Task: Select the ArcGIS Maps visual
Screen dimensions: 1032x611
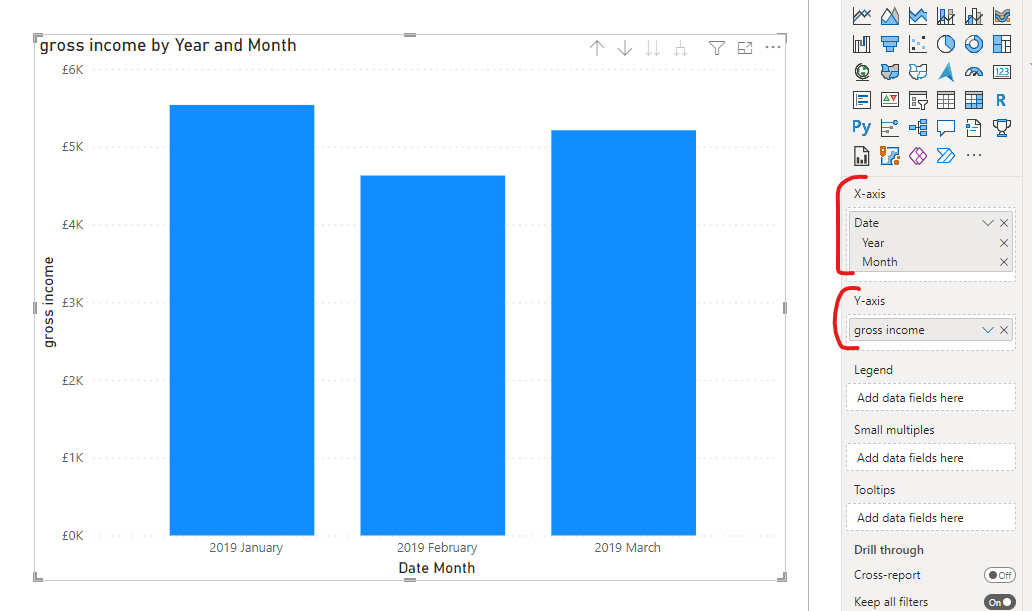Action: pos(890,156)
